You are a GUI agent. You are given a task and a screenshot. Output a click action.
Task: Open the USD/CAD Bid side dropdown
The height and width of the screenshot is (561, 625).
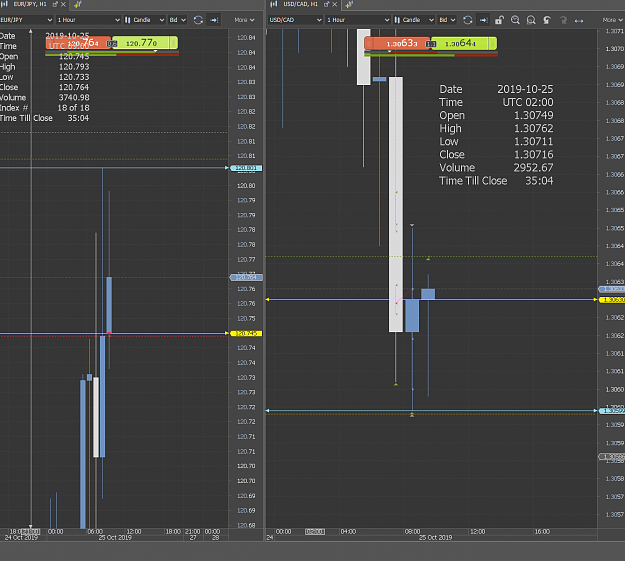[x=447, y=20]
